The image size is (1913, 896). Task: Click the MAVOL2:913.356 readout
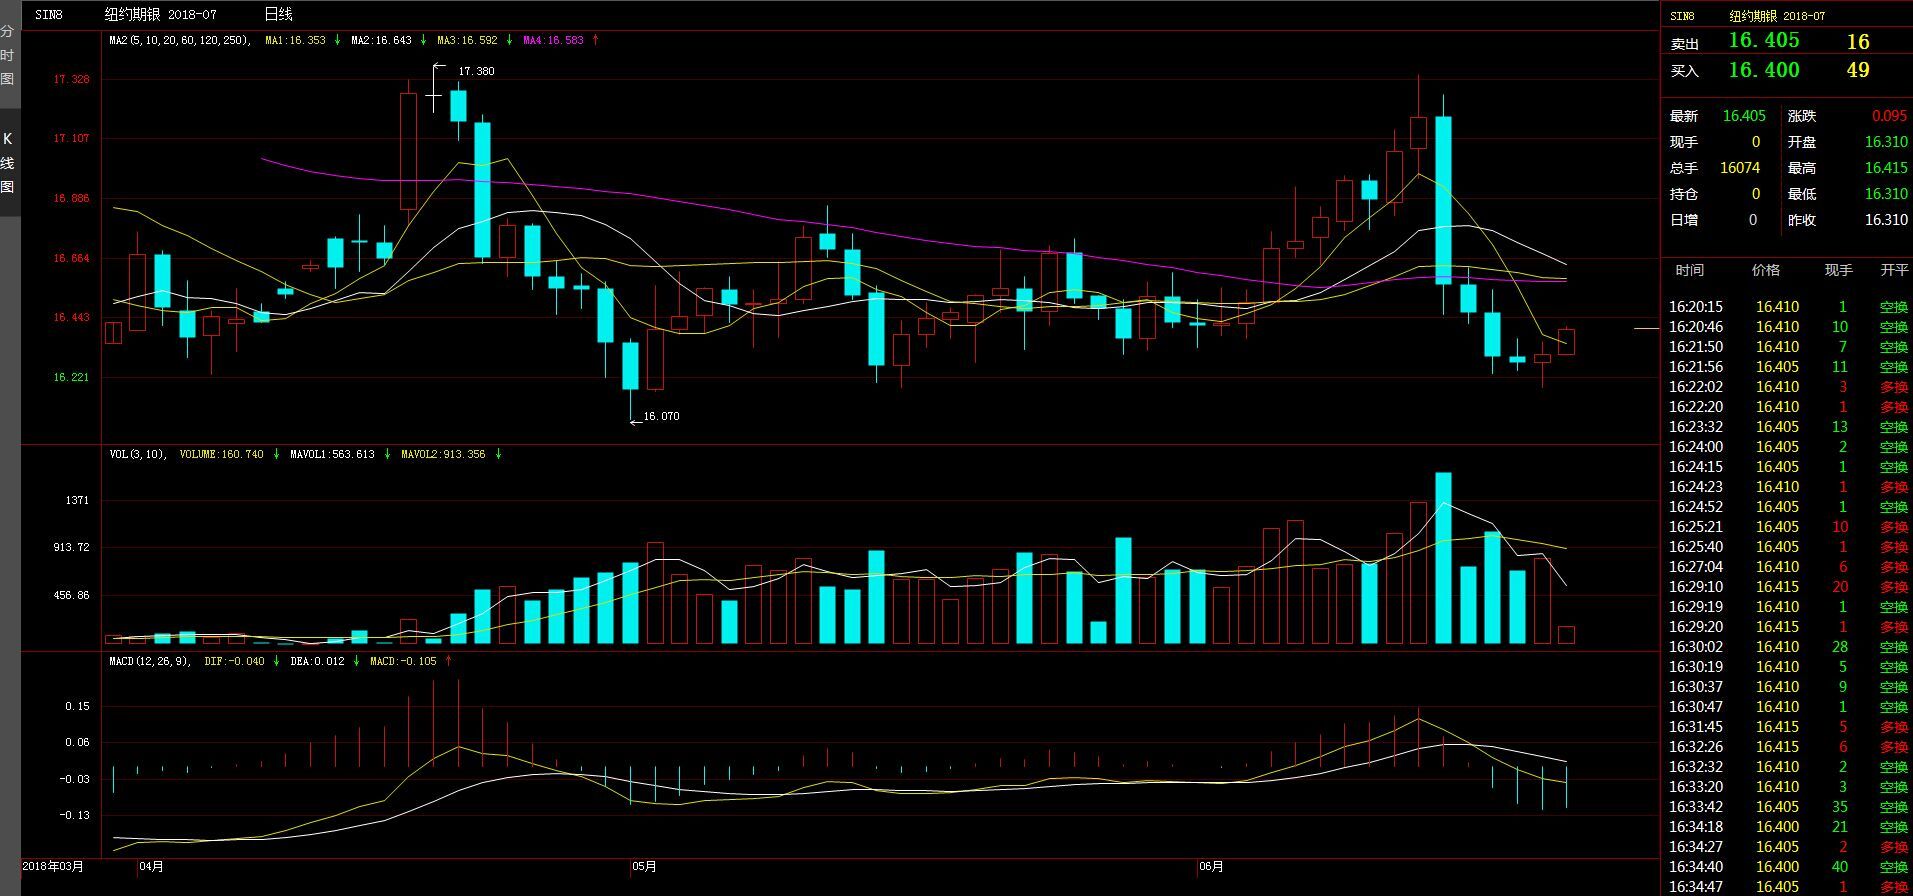click(443, 454)
